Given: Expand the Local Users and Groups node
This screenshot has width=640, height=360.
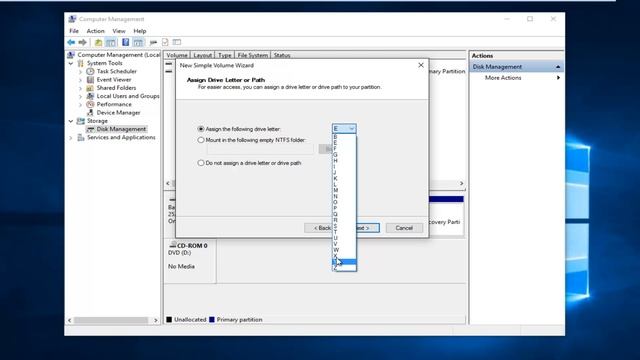Looking at the screenshot, I should tap(80, 96).
